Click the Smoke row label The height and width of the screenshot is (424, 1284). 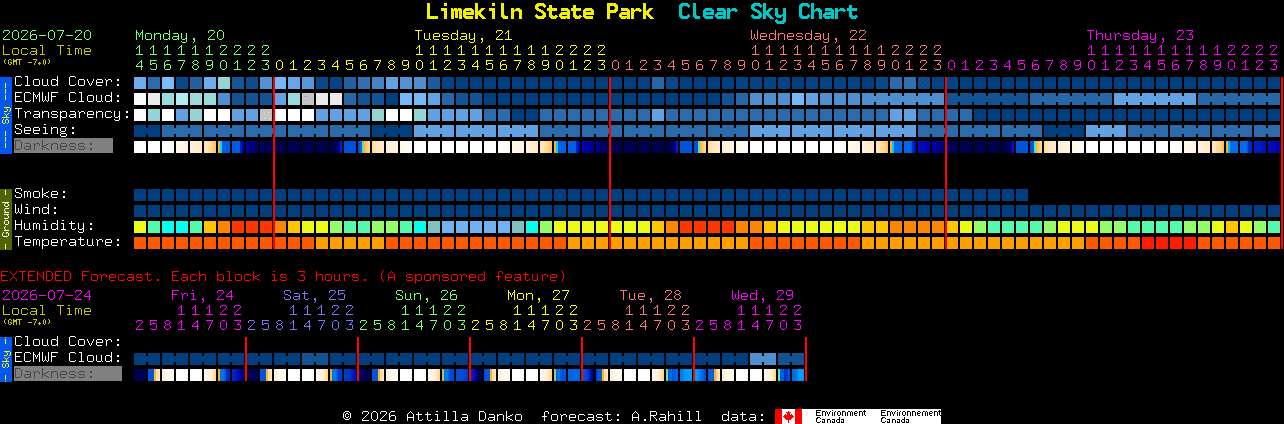click(x=40, y=194)
